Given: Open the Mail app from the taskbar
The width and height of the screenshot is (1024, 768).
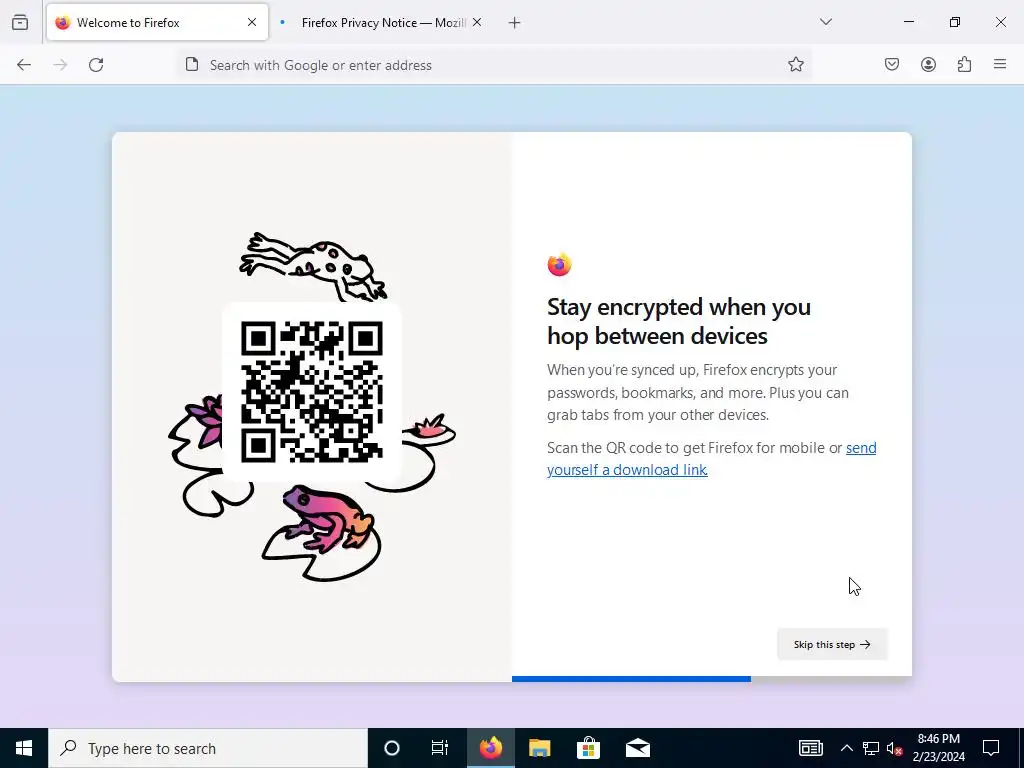Looking at the screenshot, I should [x=638, y=748].
